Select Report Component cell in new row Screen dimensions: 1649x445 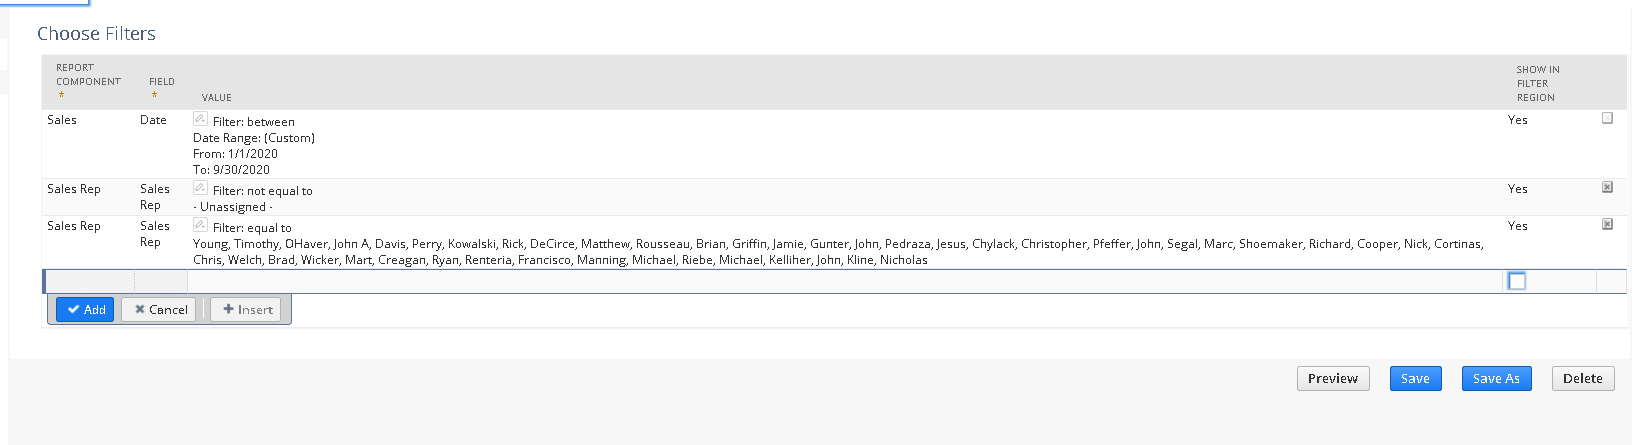click(x=90, y=281)
